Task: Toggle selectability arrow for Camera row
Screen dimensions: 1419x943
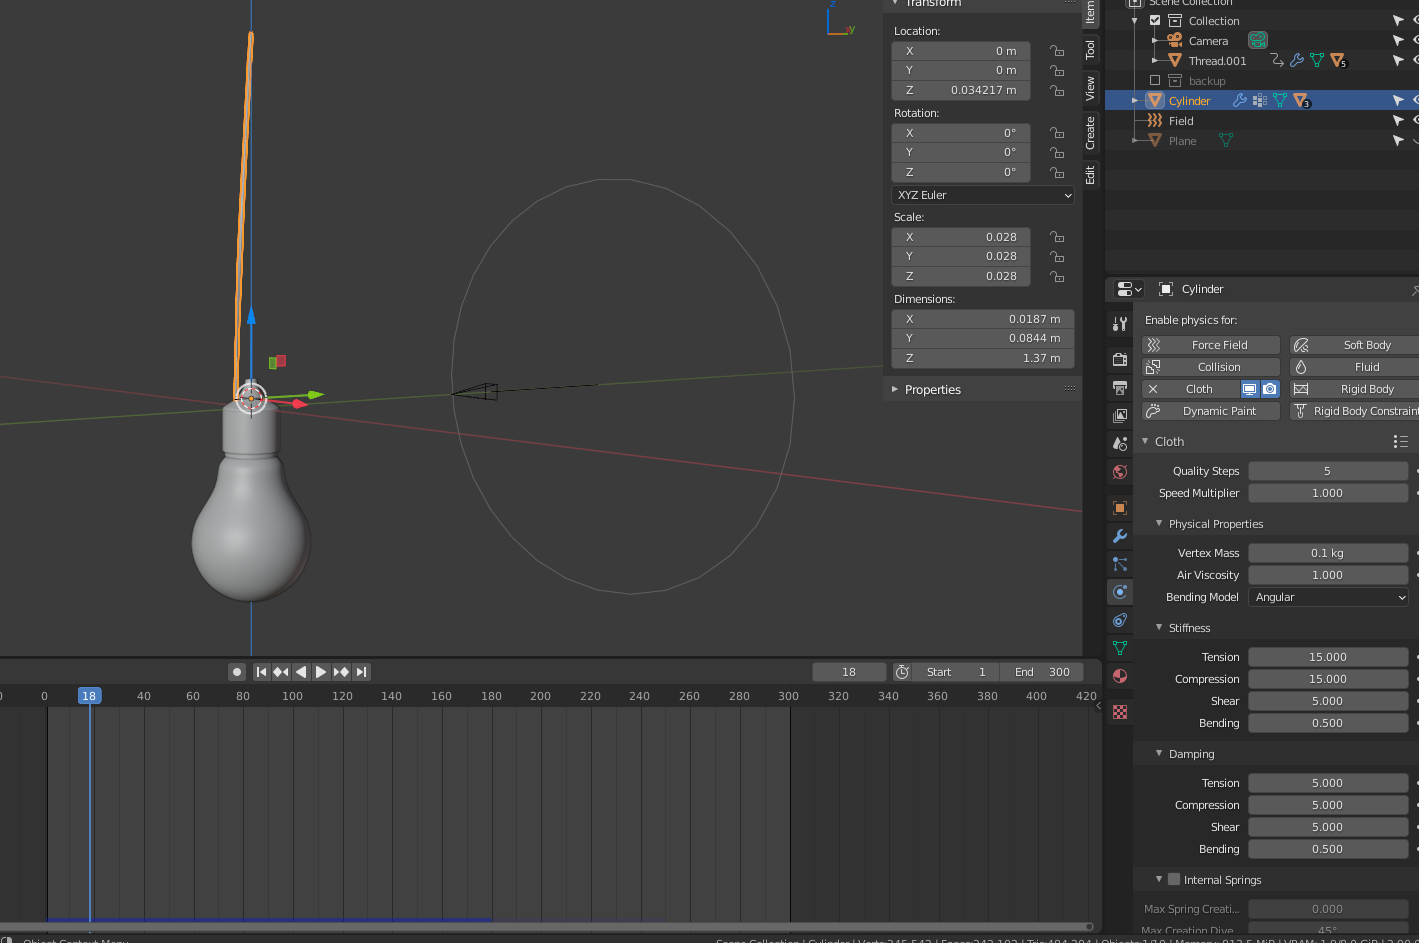Action: [1398, 40]
